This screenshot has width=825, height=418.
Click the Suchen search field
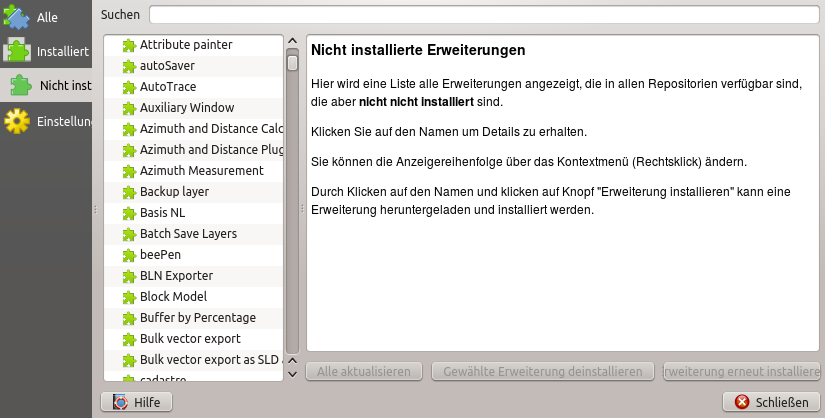pyautogui.click(x=484, y=14)
